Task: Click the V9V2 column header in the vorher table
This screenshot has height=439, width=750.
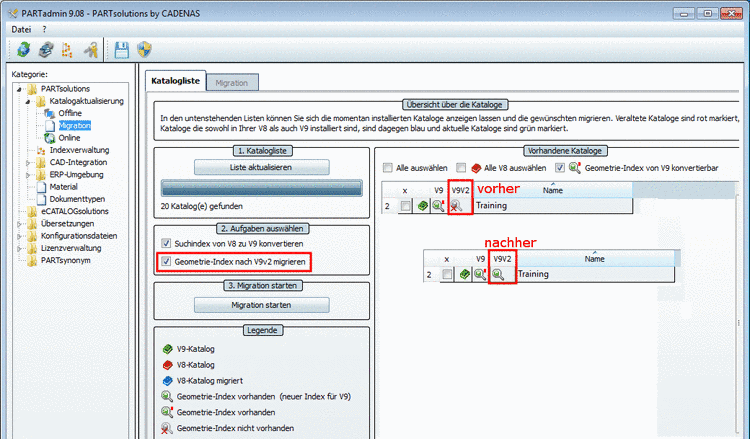Action: [x=461, y=190]
